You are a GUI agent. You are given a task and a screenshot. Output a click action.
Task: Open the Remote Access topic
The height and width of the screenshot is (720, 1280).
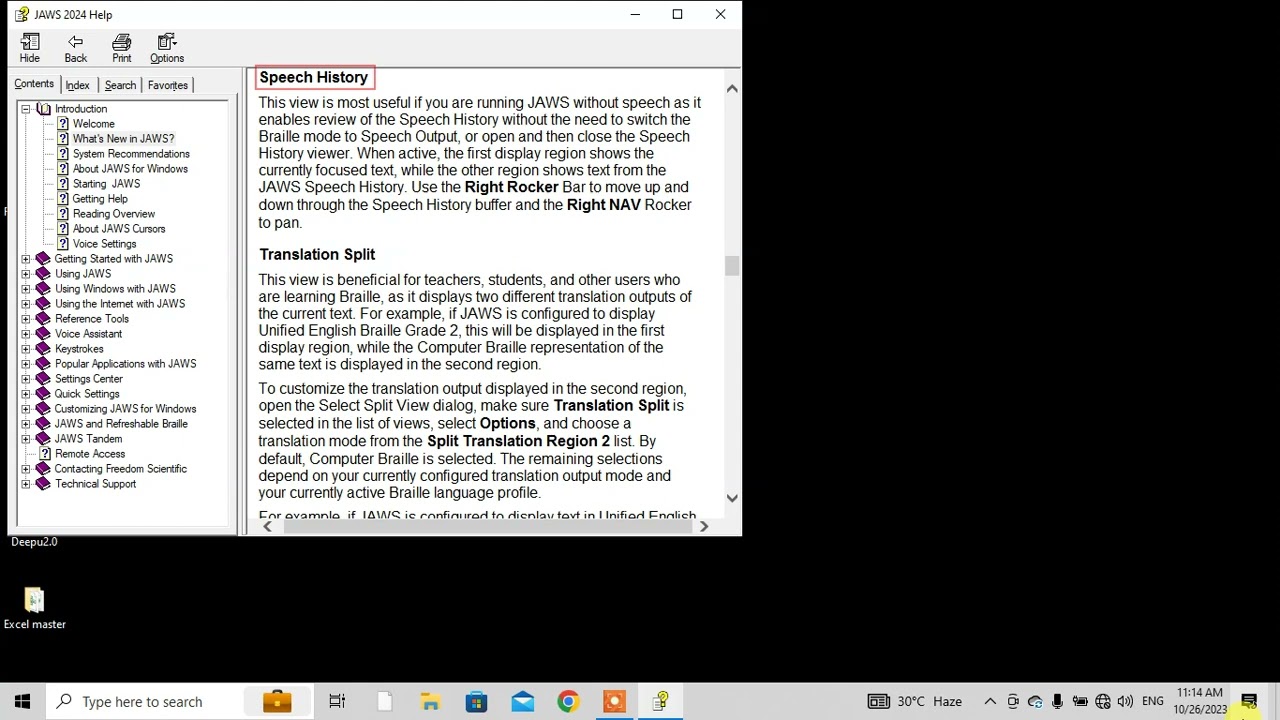click(x=90, y=454)
